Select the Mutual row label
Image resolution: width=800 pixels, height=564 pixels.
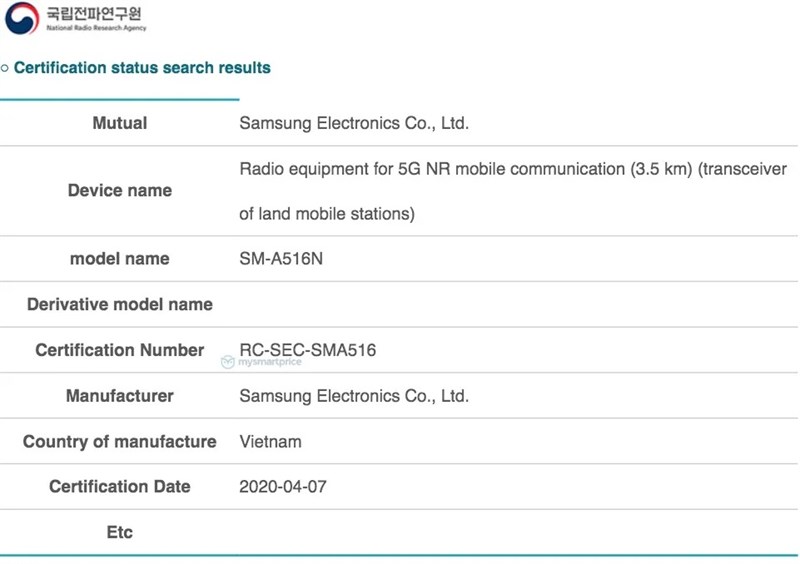tap(120, 124)
